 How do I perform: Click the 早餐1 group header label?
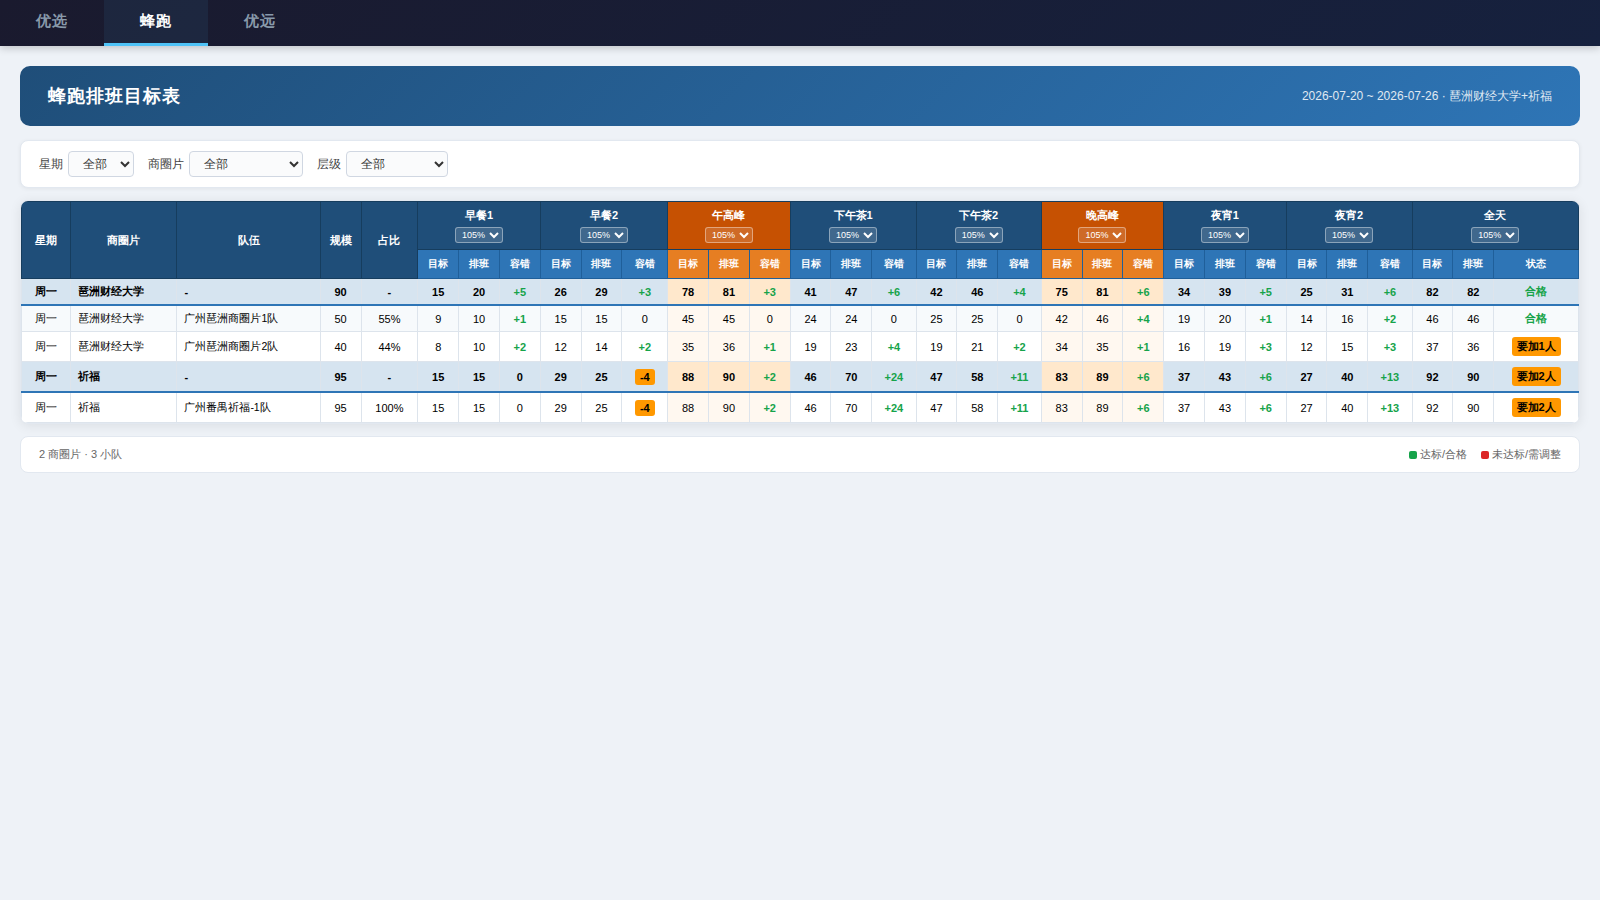(x=479, y=215)
